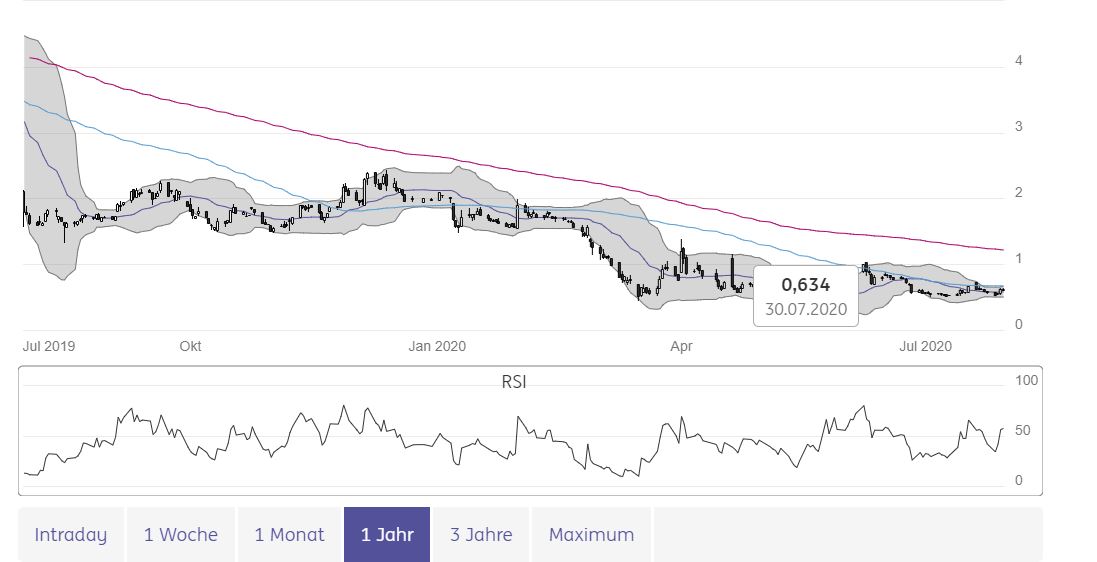Click the price axis value 2

point(1018,192)
